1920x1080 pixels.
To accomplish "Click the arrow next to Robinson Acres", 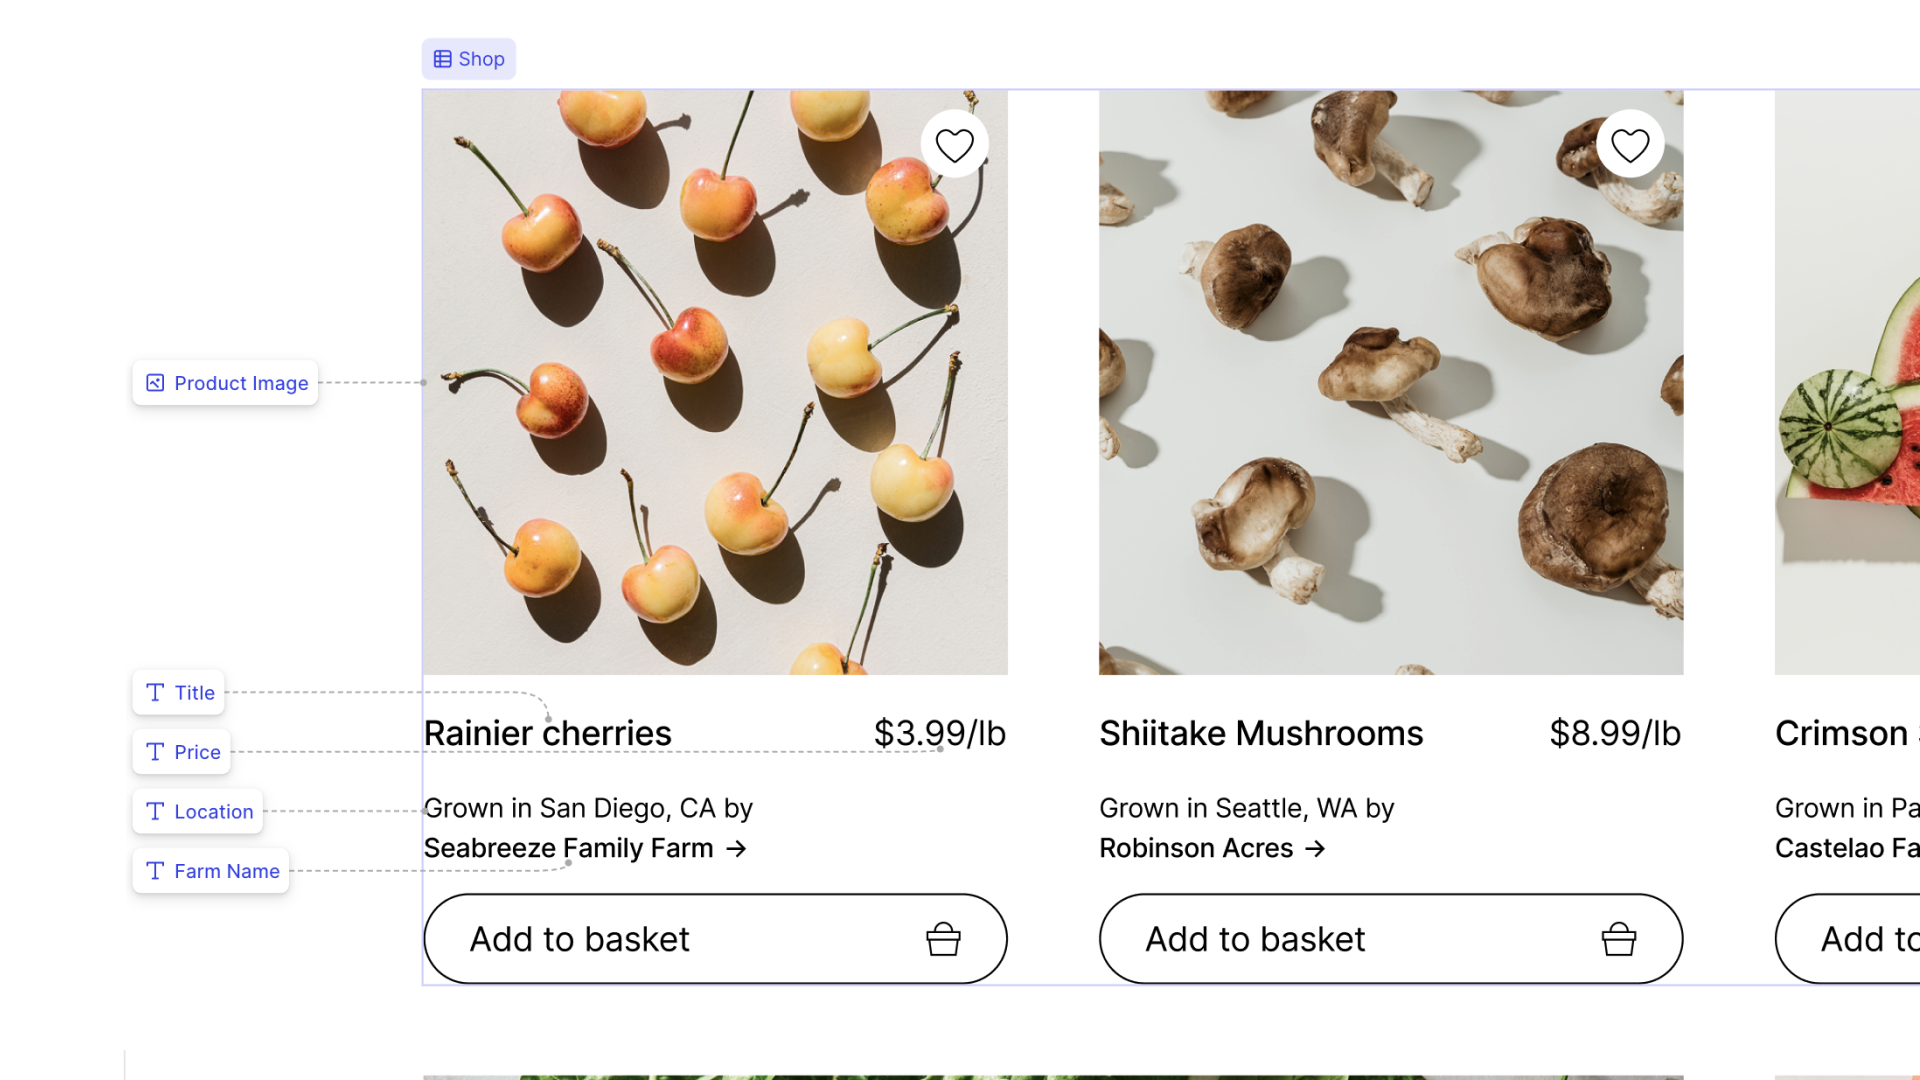I will (1315, 849).
